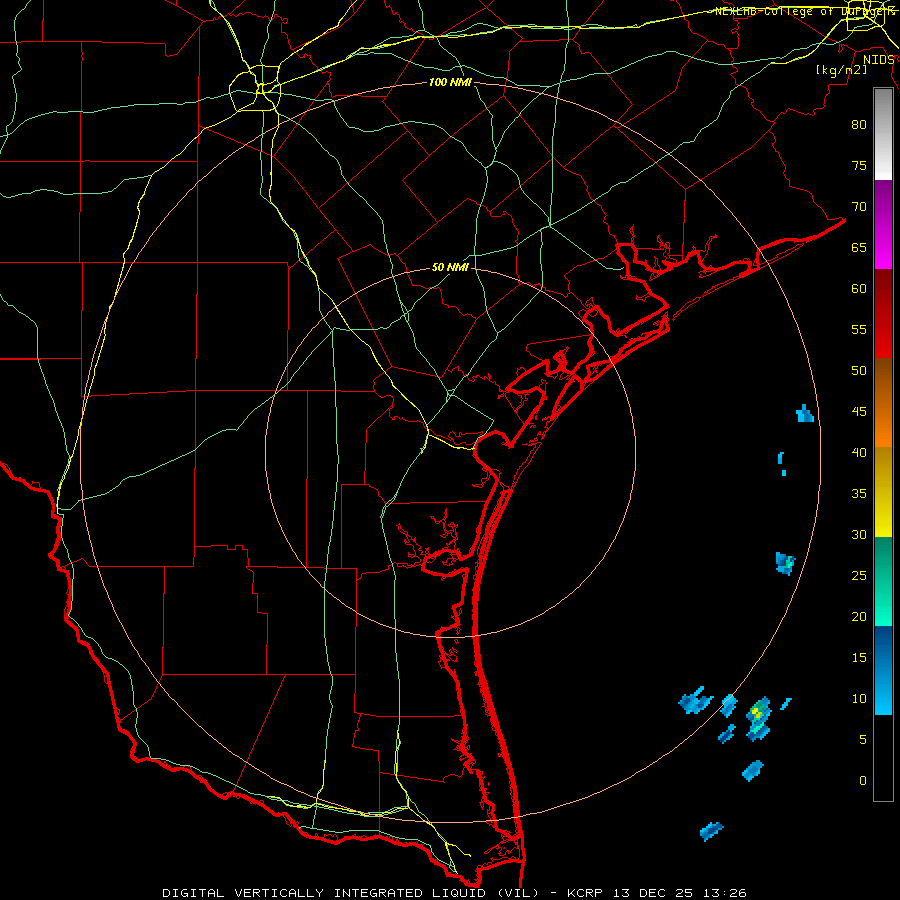The height and width of the screenshot is (900, 900).
Task: Click the yellow segment of the color bar
Action: coord(883,492)
